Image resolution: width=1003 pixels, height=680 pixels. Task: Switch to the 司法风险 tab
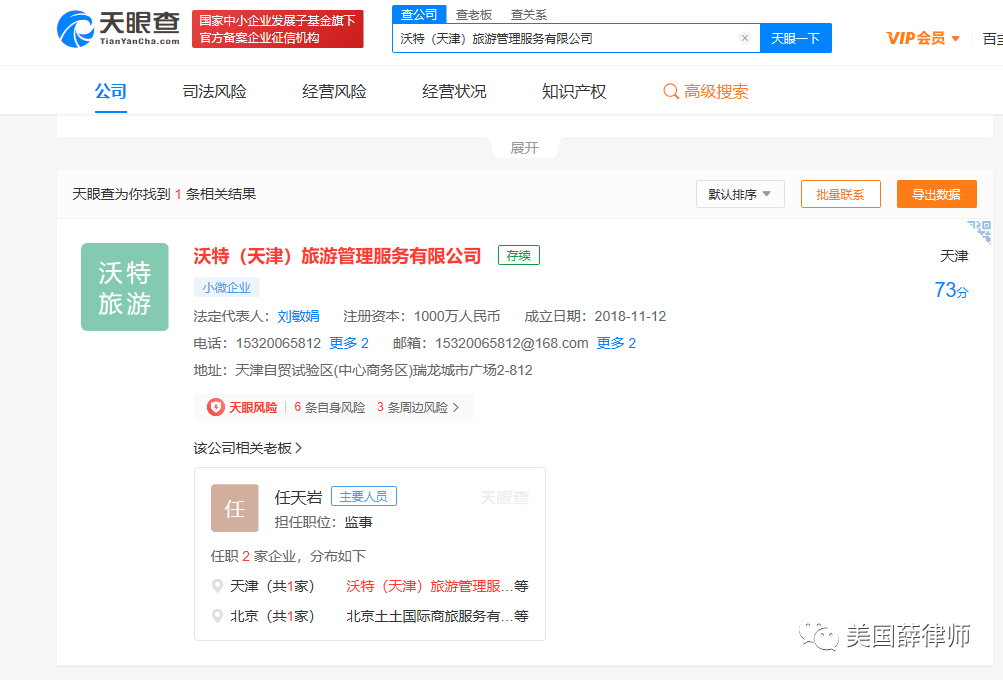coord(214,91)
